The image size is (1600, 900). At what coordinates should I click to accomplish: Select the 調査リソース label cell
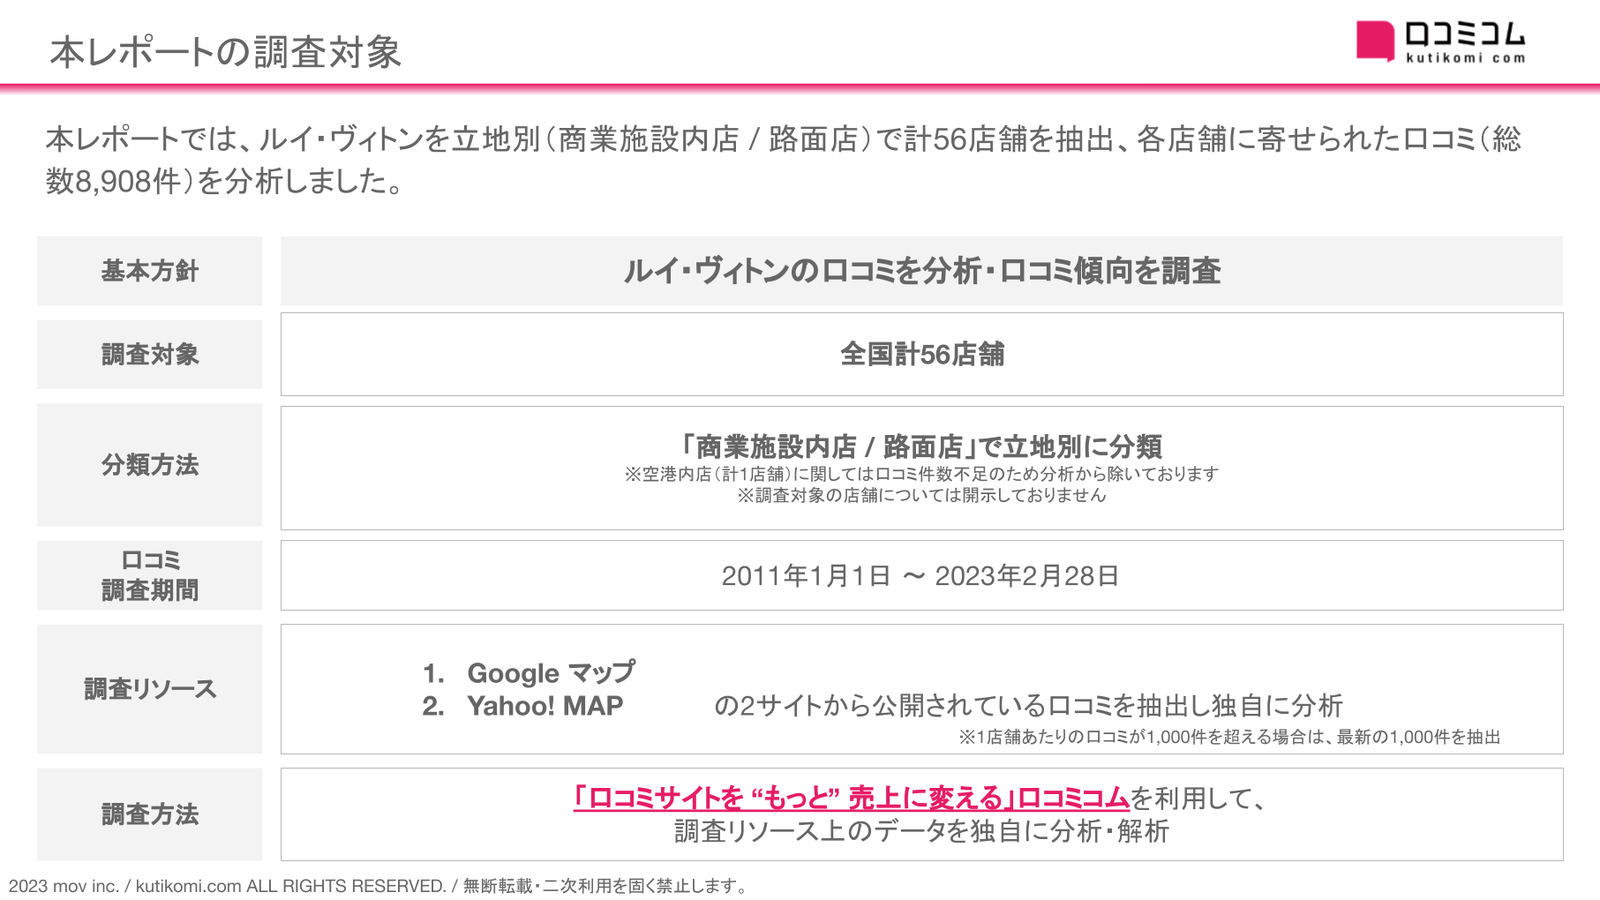click(x=150, y=689)
